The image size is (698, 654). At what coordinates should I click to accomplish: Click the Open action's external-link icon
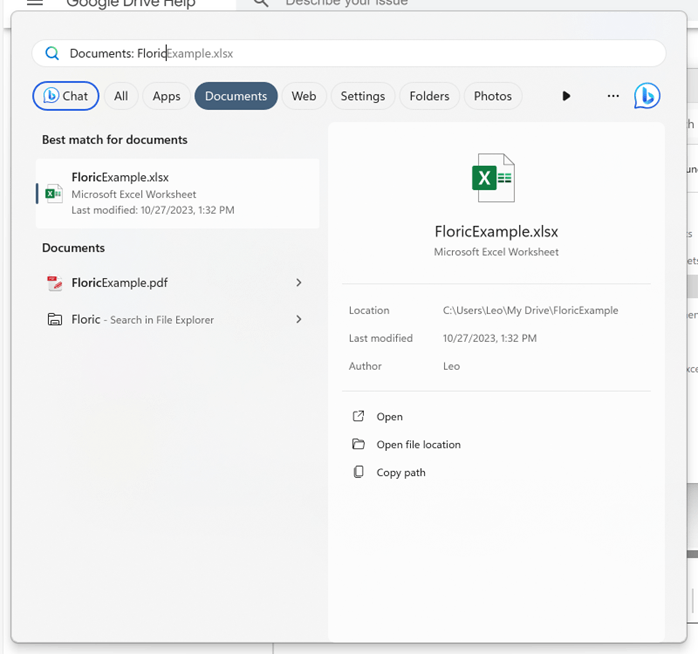358,416
